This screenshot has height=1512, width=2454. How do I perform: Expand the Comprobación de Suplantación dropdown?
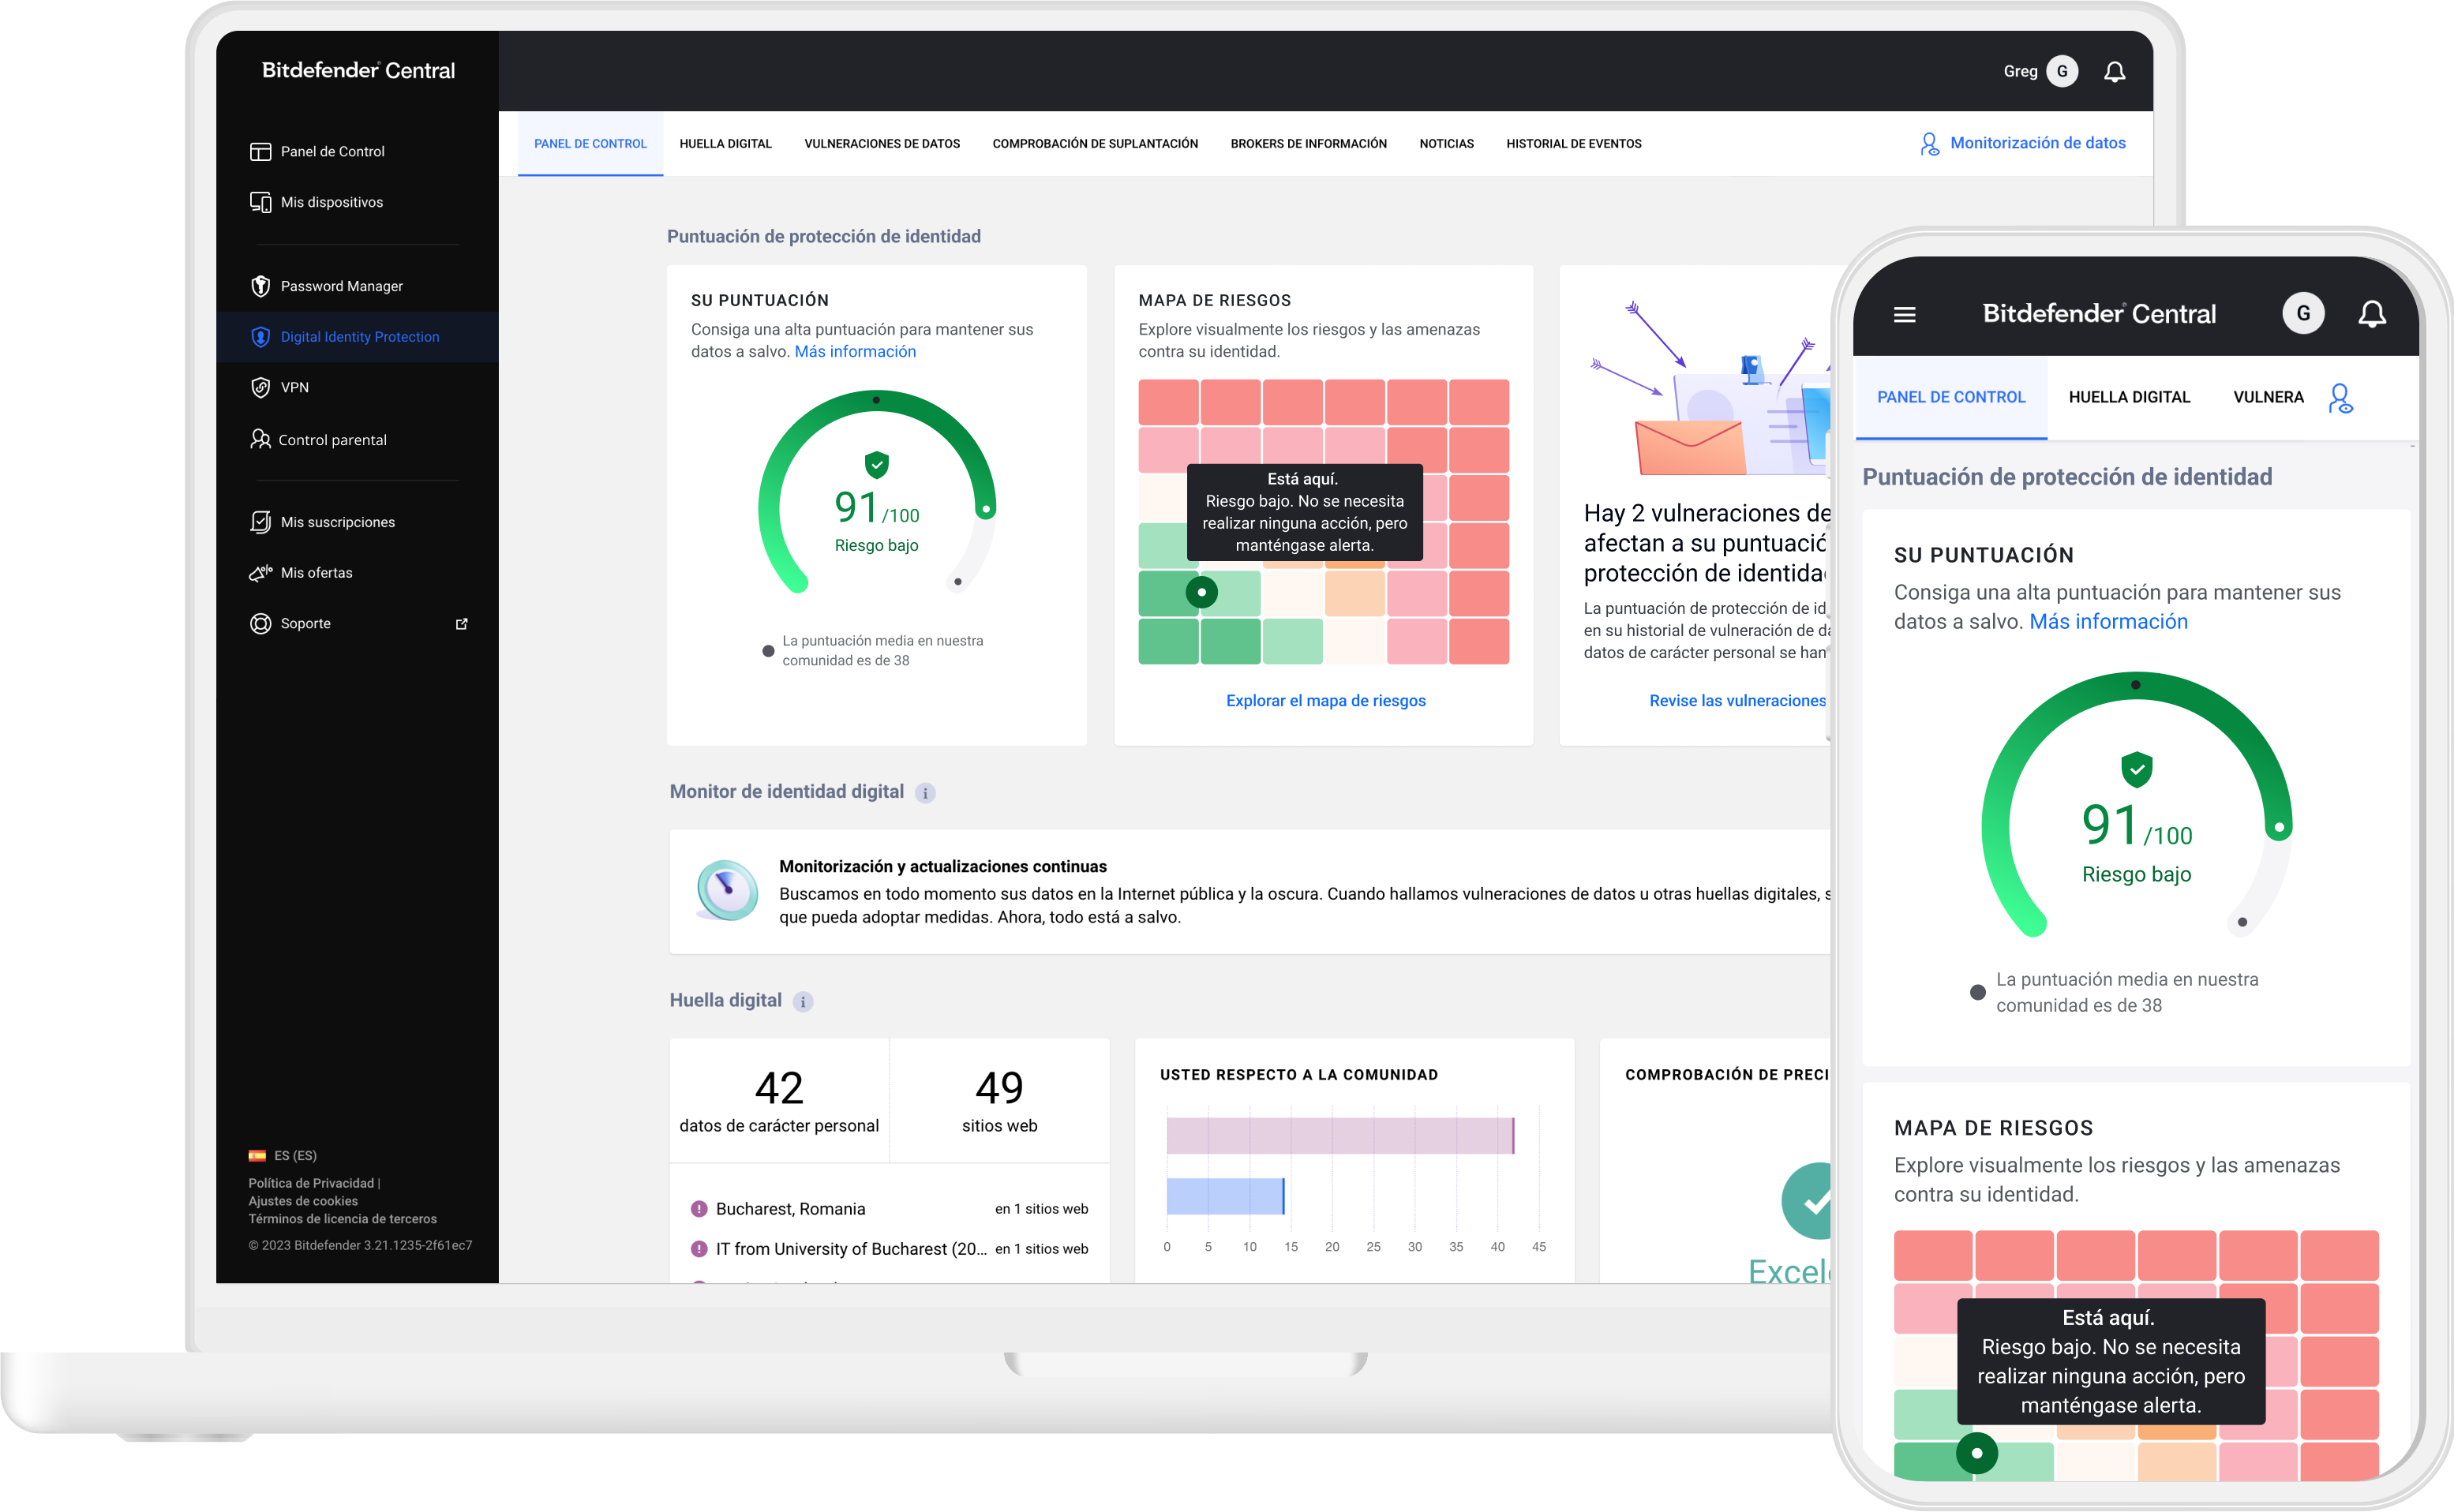pos(1092,144)
